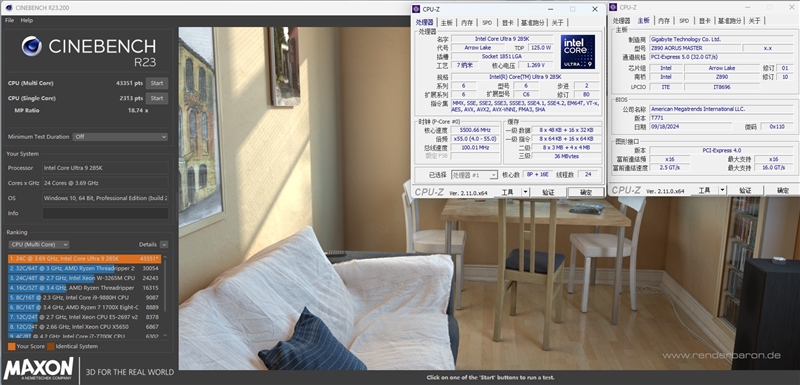Switch to SPD tab in back CPU-Z window
This screenshot has height=385, width=800.
click(x=684, y=20)
